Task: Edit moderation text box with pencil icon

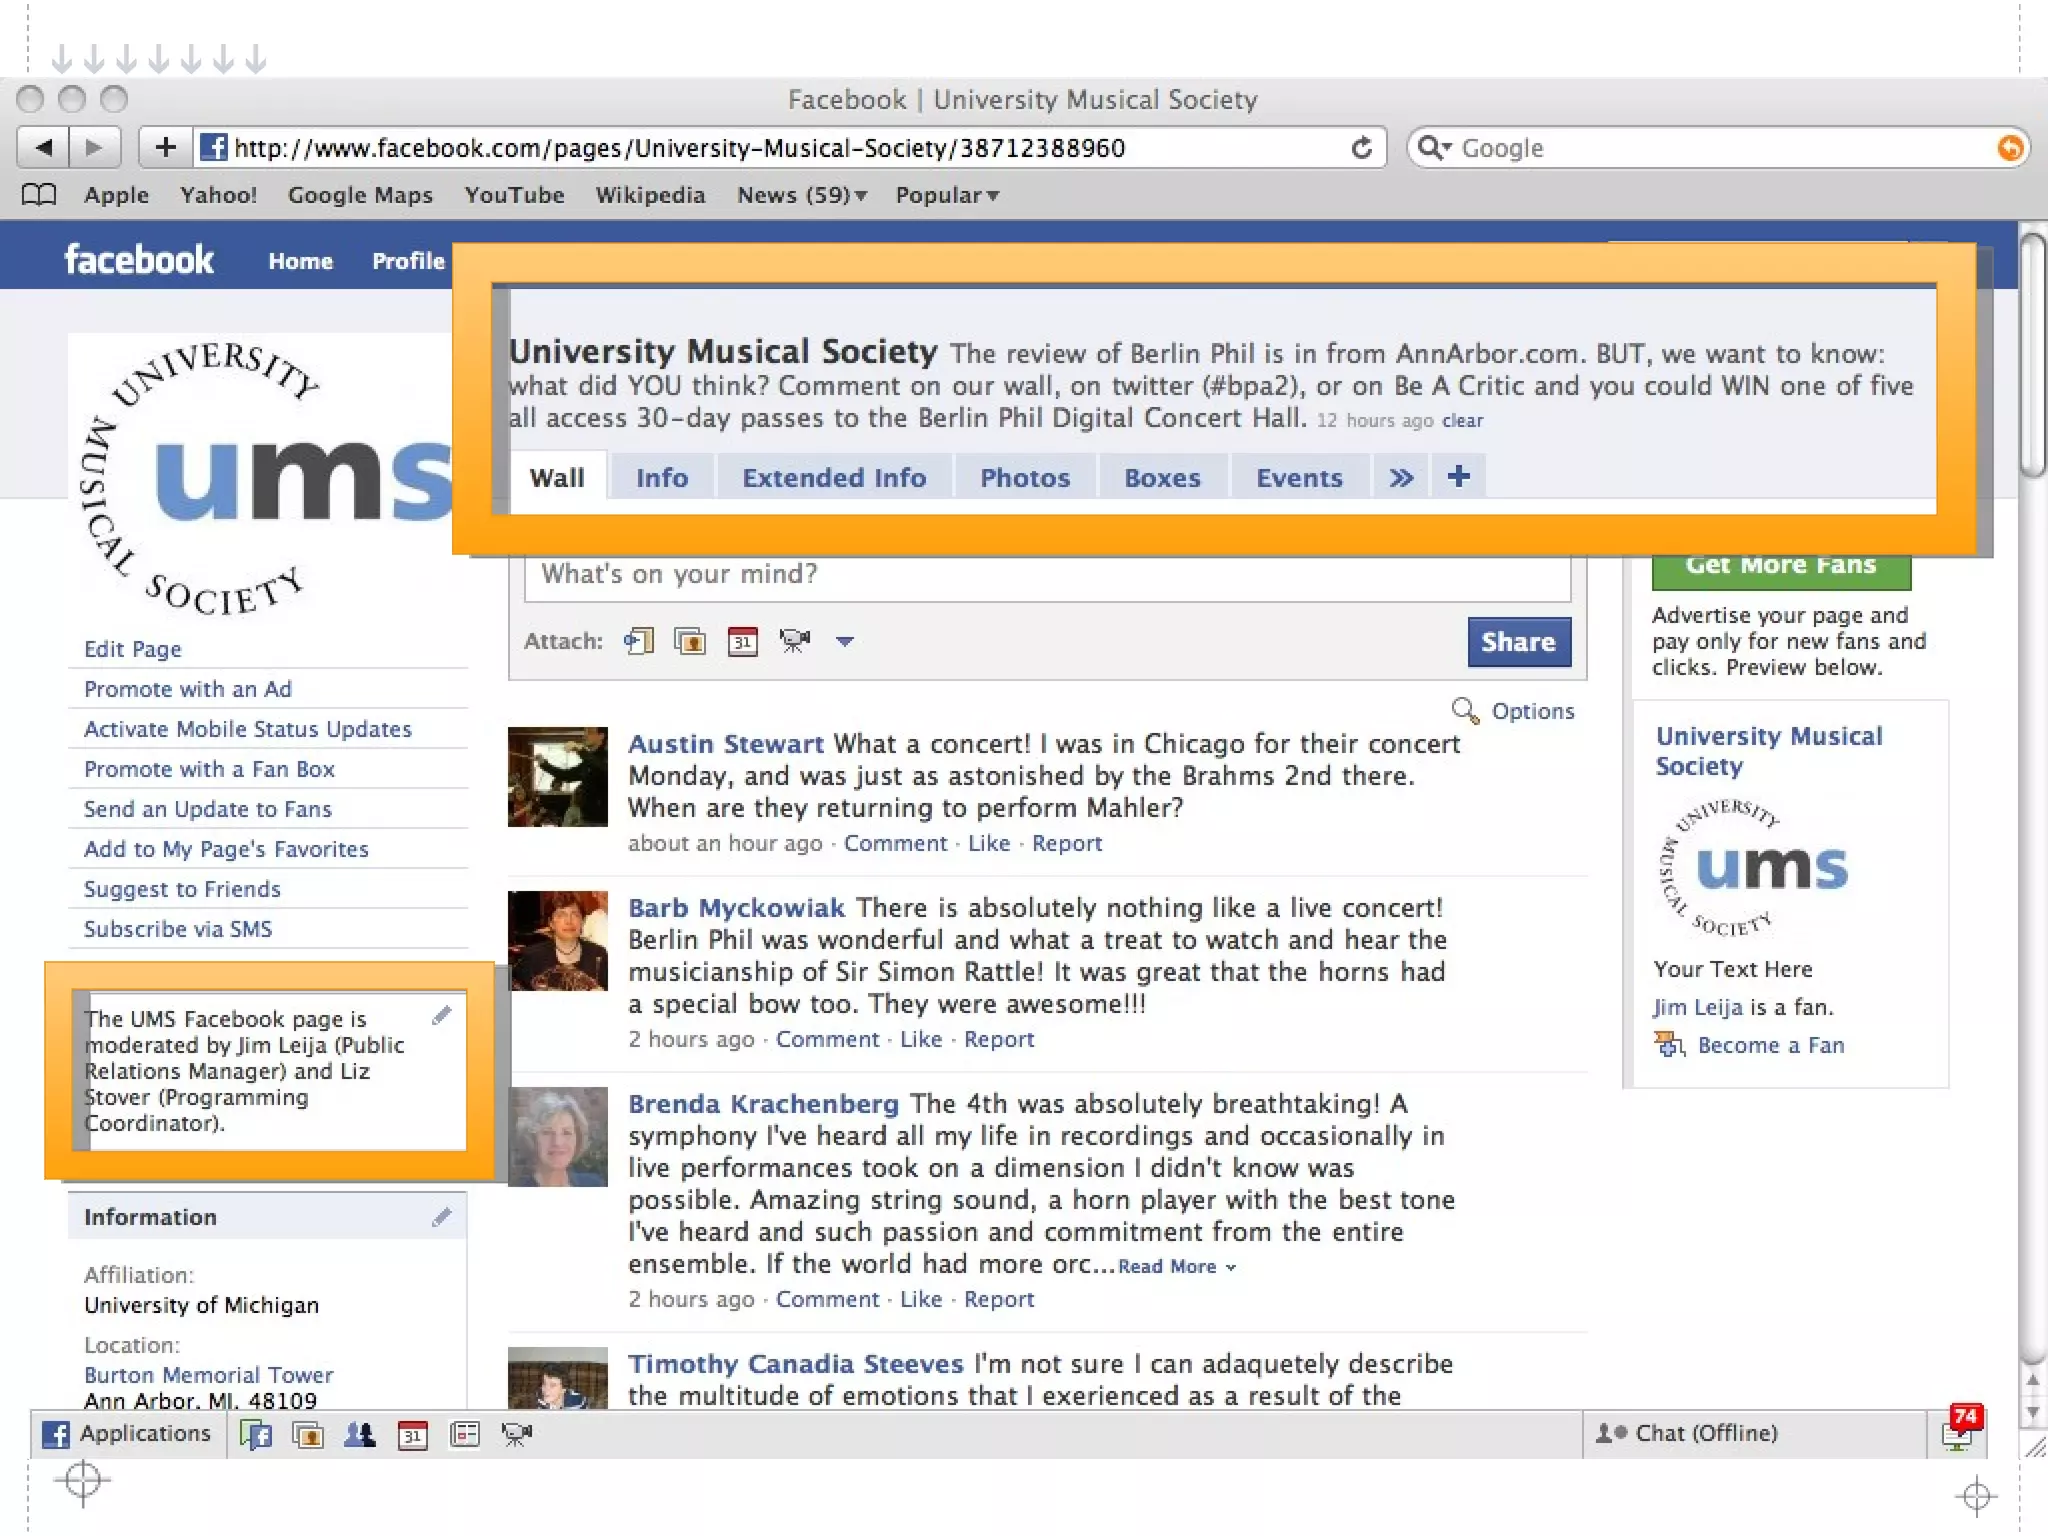Action: pos(442,1016)
